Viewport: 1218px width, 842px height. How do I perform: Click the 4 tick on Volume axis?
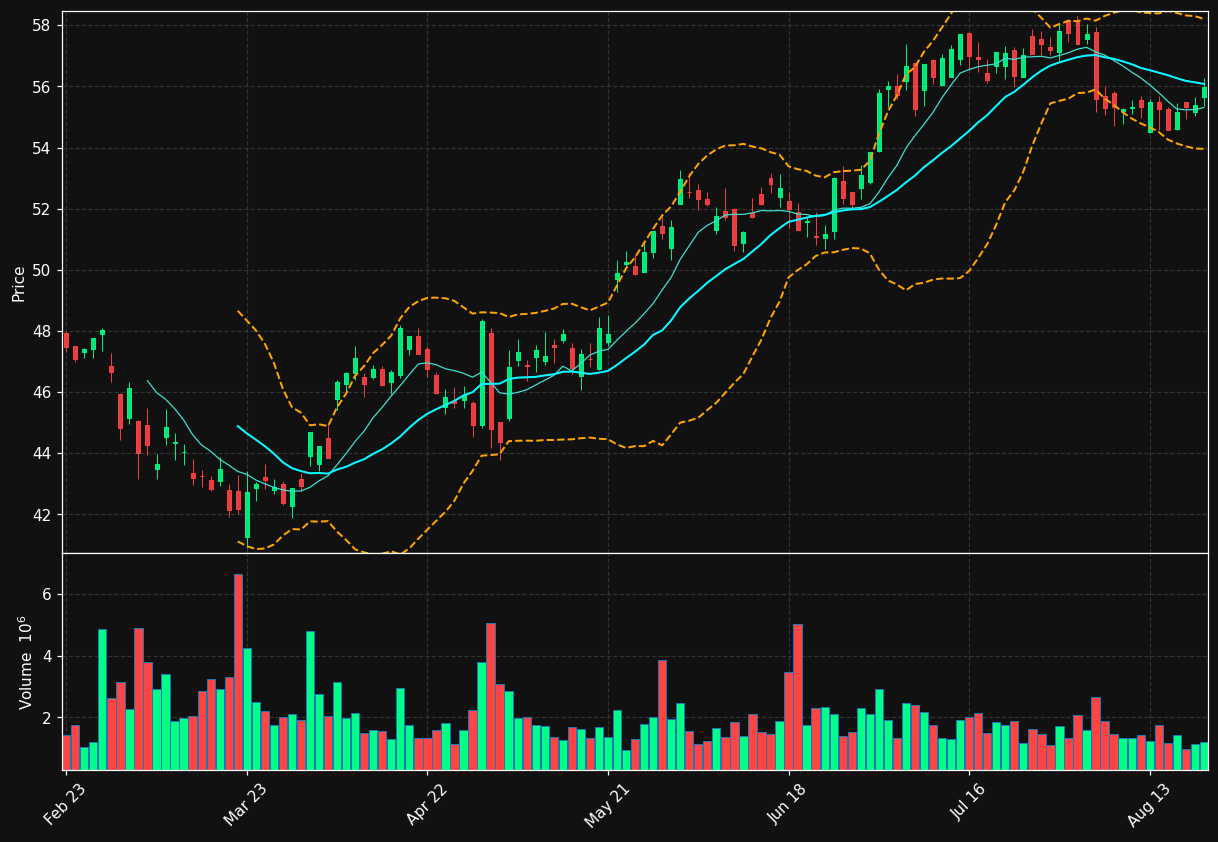point(49,657)
